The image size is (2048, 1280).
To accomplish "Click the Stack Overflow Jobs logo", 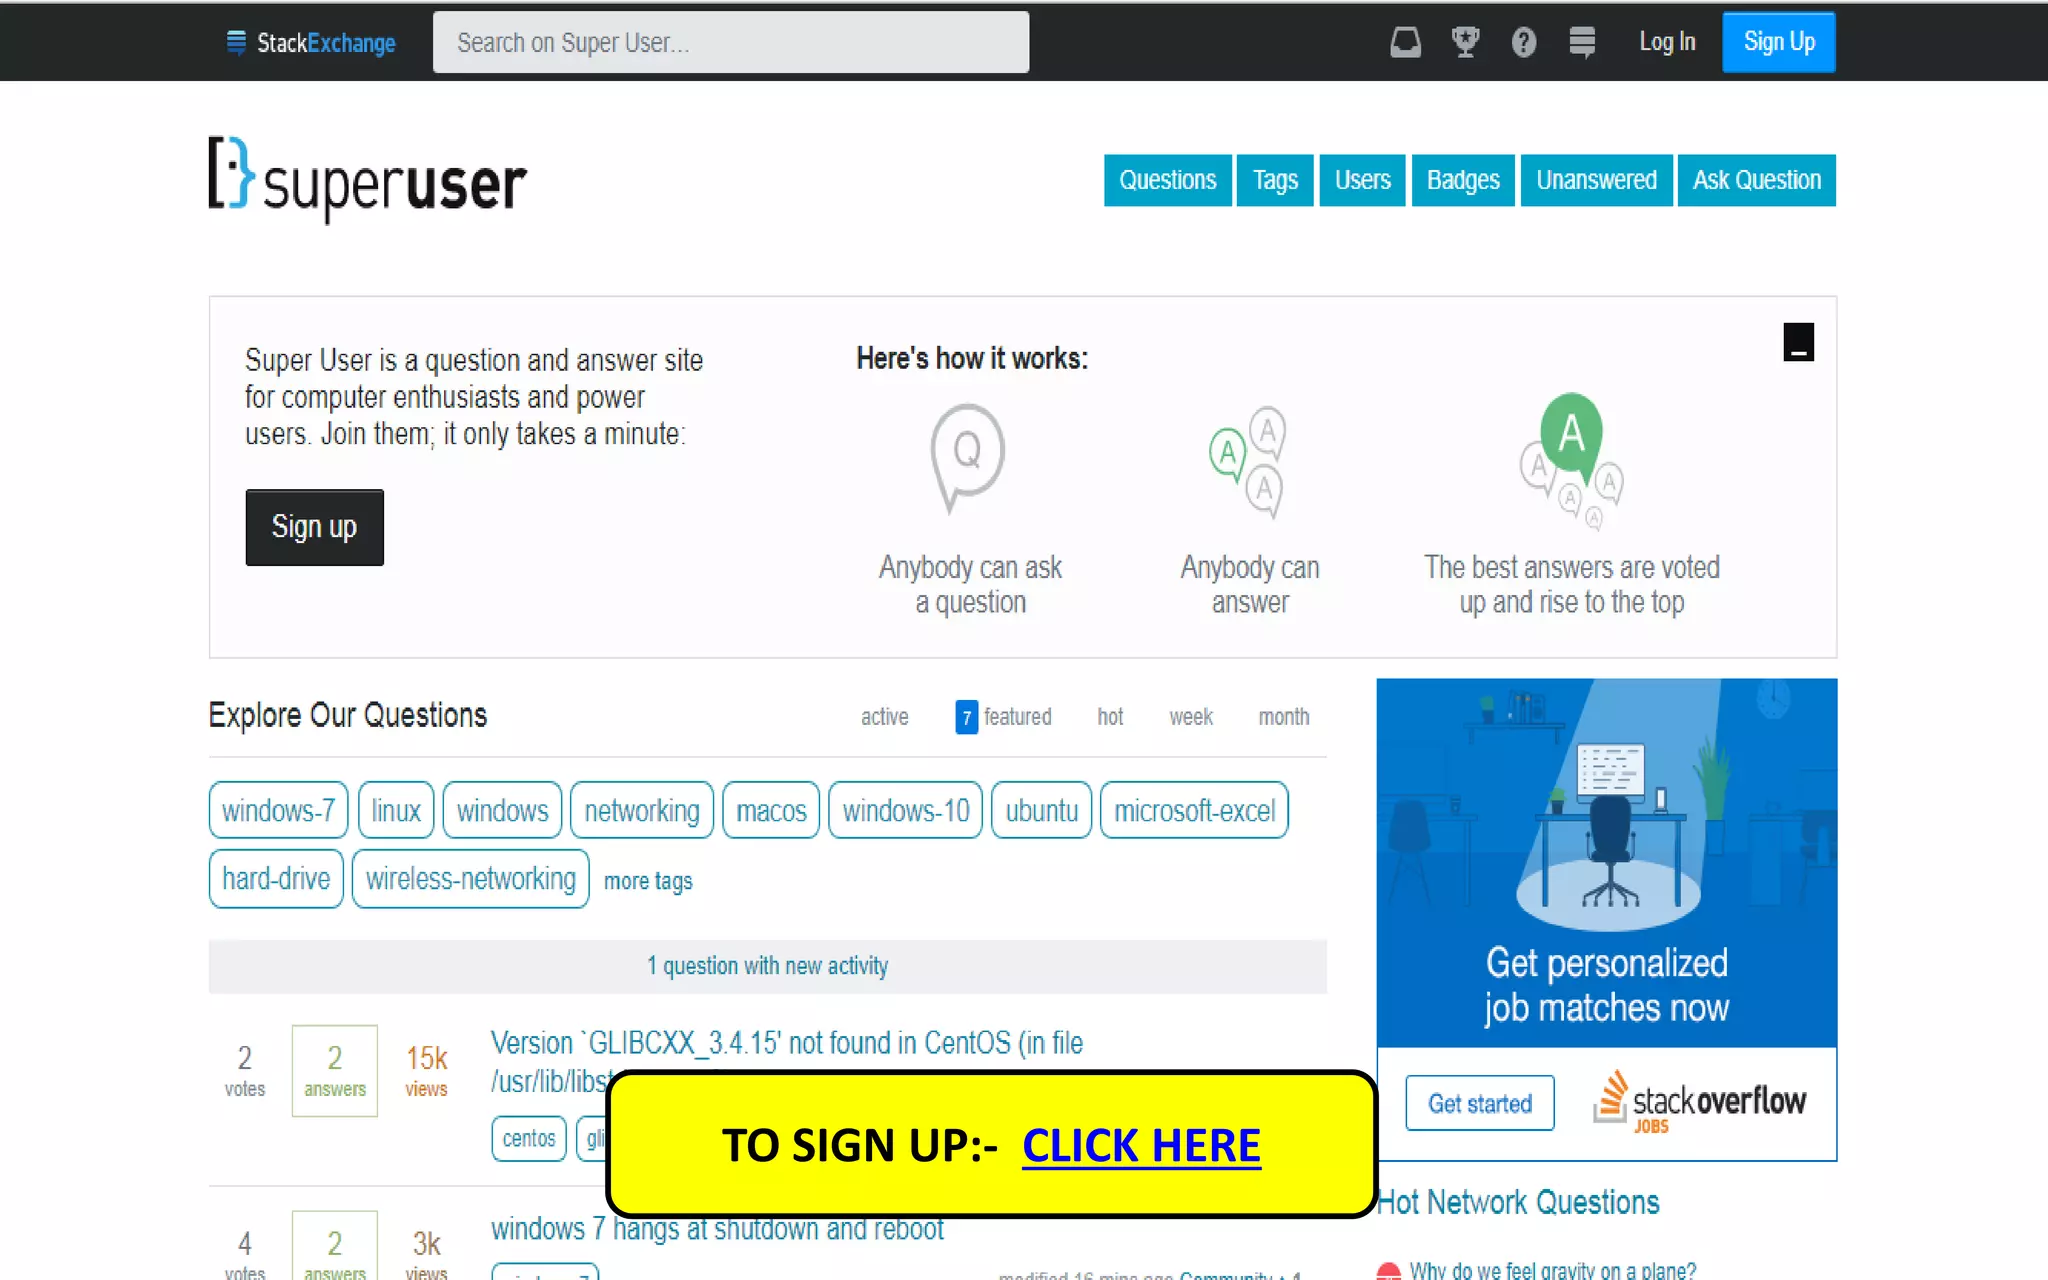I will pos(1698,1102).
